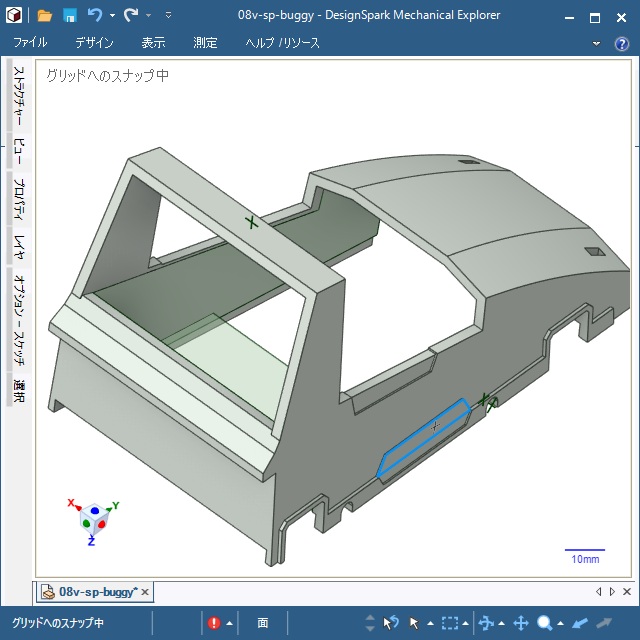Screen dimensions: 640x640
Task: Click the Open folder icon in quick access toolbar
Action: [x=44, y=16]
